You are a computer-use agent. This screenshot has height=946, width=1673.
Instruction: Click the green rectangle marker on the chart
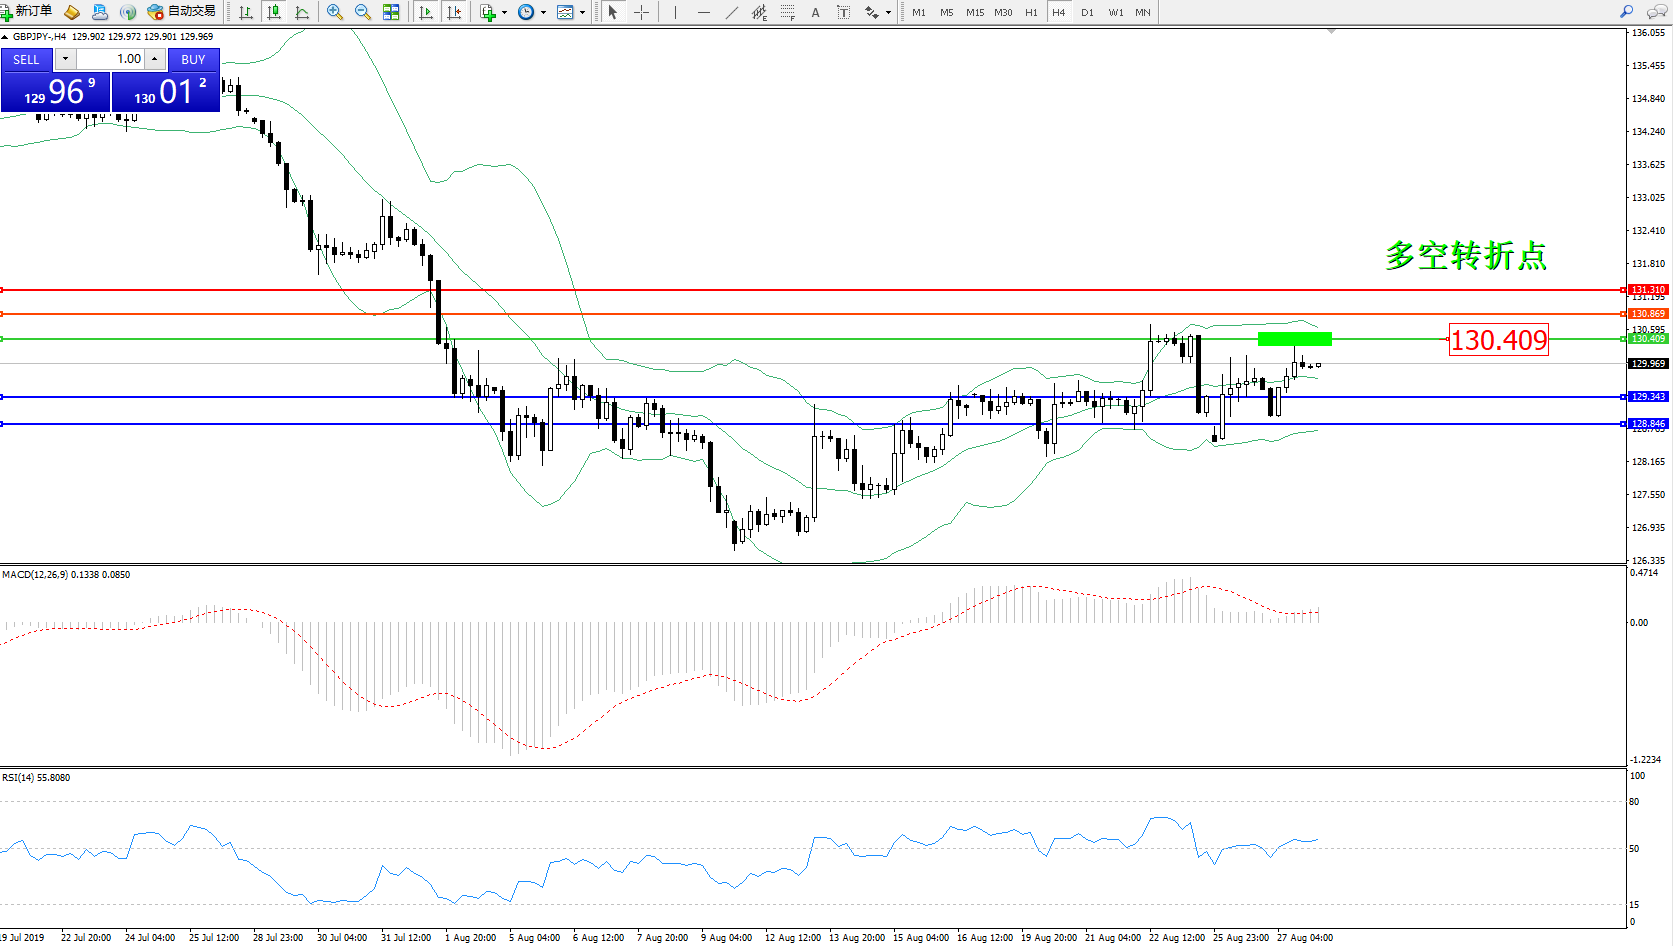[x=1294, y=339]
